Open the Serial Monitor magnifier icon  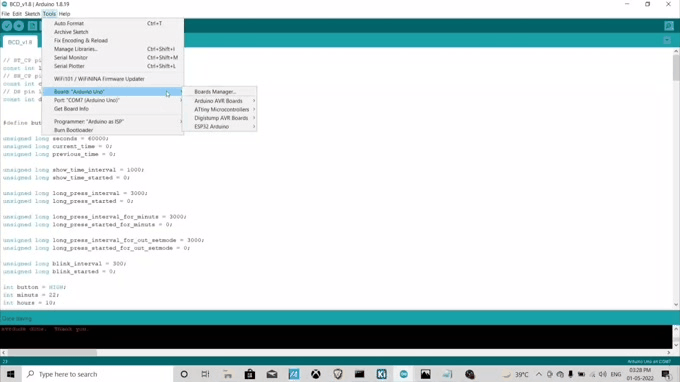(x=669, y=26)
